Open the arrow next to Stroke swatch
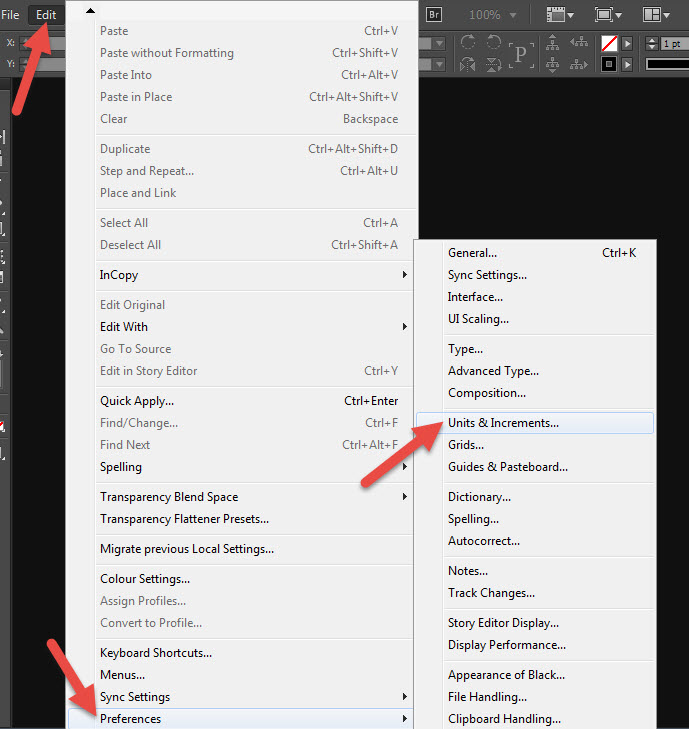This screenshot has width=689, height=729. click(627, 64)
